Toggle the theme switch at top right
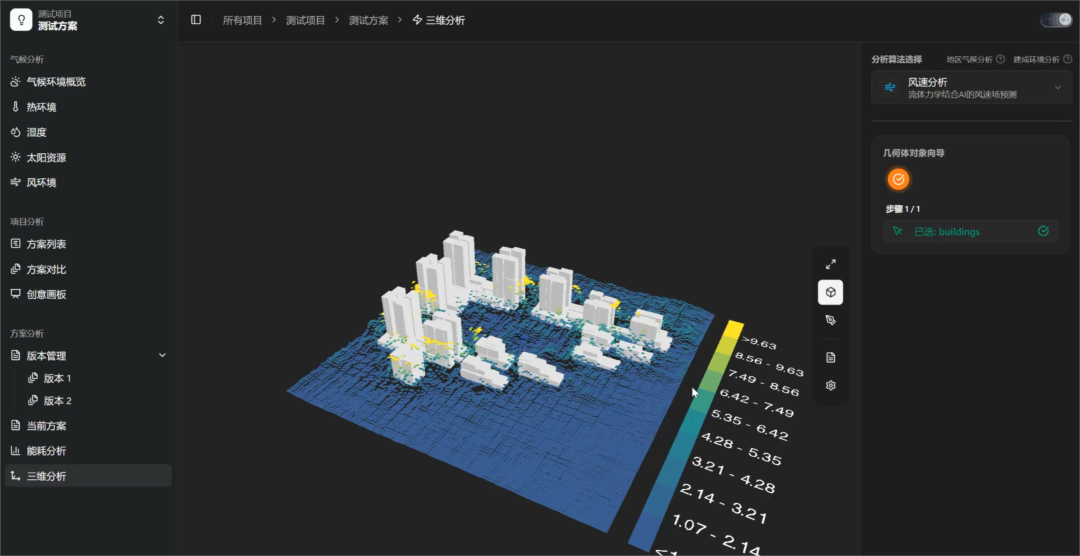Viewport: 1080px width, 556px height. coord(1056,20)
